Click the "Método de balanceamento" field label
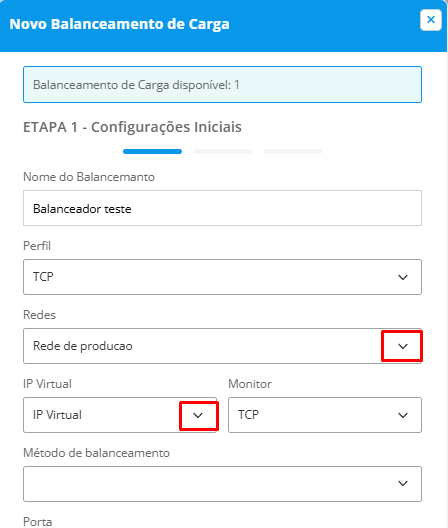The image size is (448, 528). 96,453
